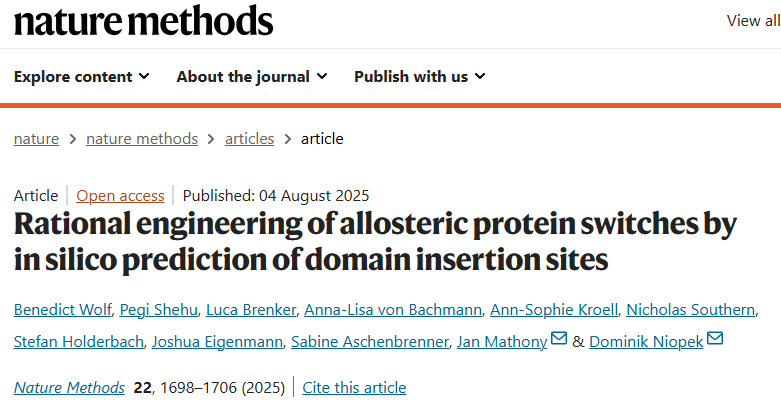781x406 pixels.
Task: Expand the Explore content dropdown
Action: (x=82, y=76)
